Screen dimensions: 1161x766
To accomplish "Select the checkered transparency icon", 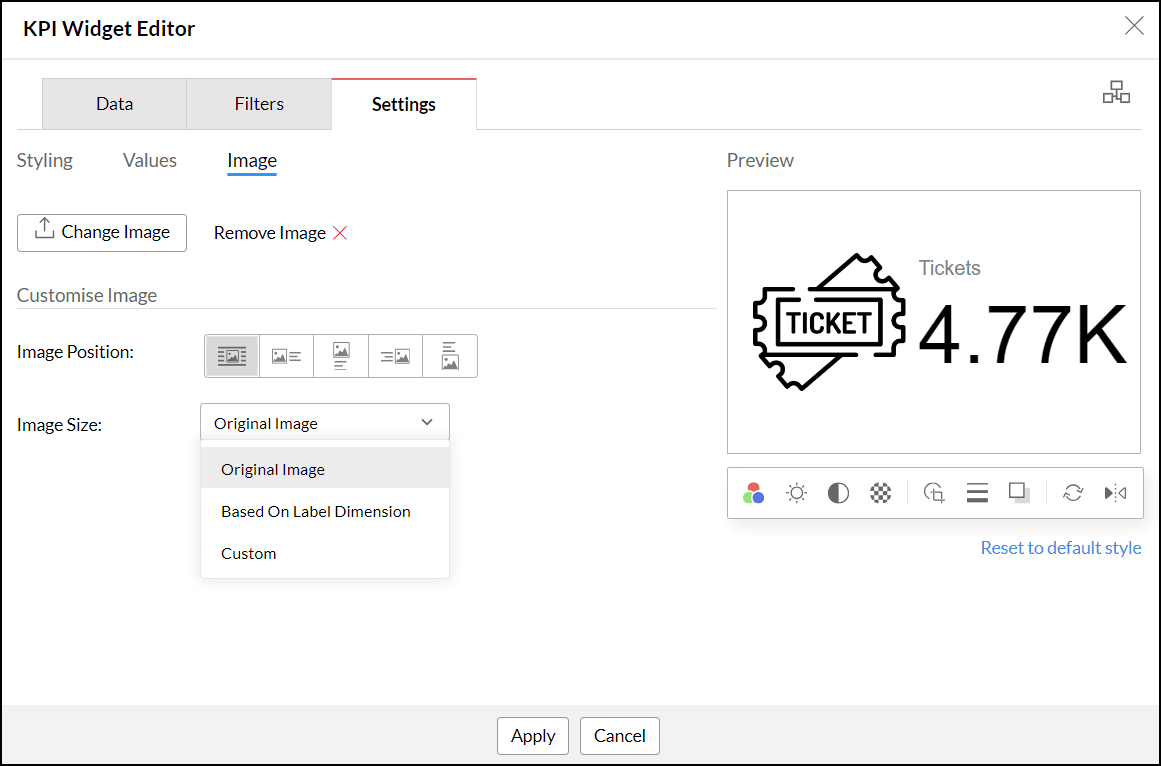I will click(x=880, y=493).
